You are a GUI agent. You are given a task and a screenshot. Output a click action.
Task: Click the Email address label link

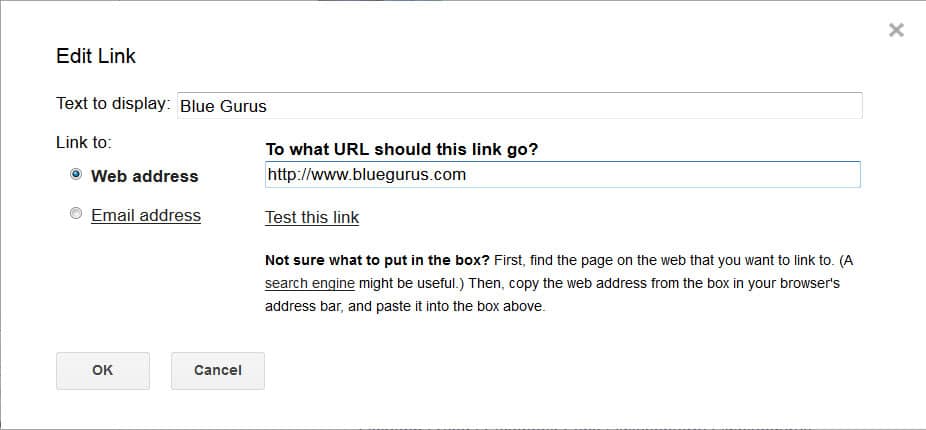pyautogui.click(x=146, y=215)
